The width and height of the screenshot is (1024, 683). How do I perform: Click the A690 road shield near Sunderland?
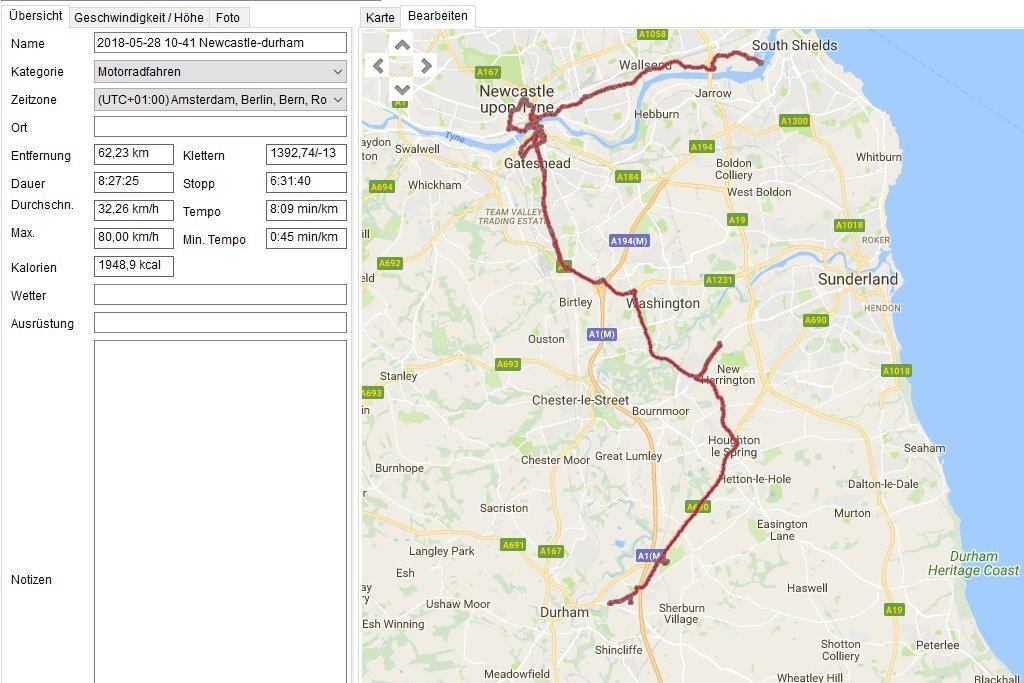(816, 320)
